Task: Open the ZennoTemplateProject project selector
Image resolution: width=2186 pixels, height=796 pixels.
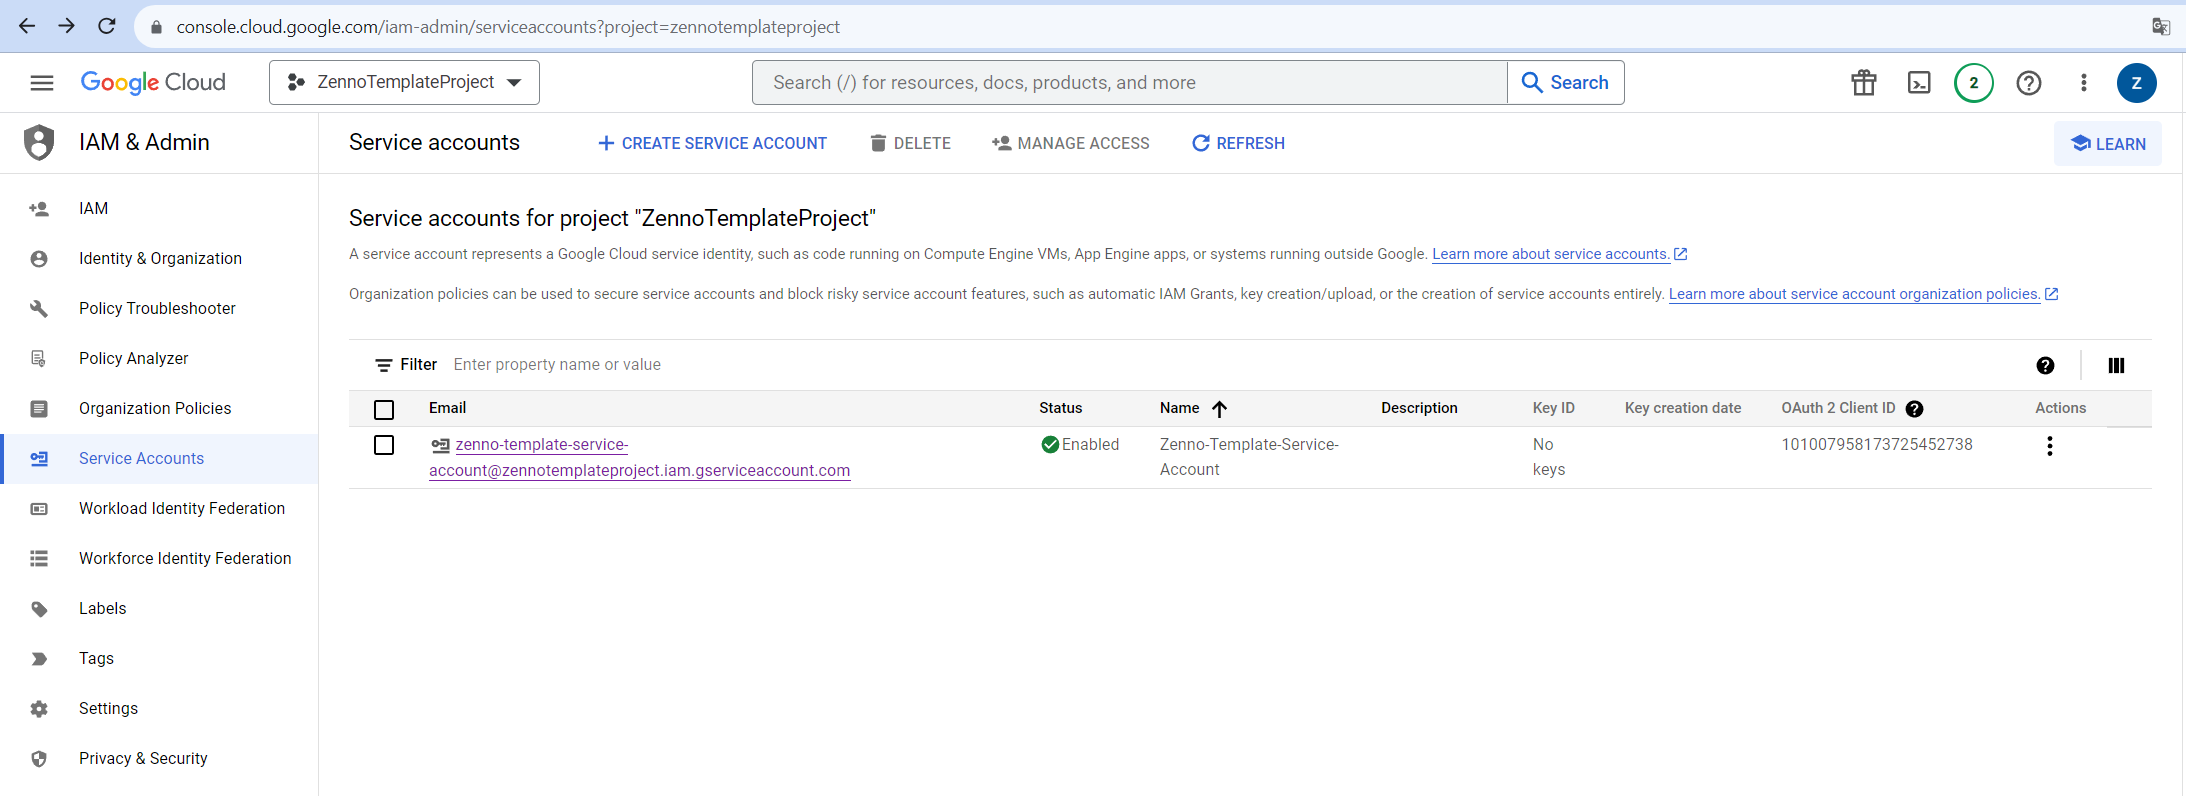Action: click(404, 83)
